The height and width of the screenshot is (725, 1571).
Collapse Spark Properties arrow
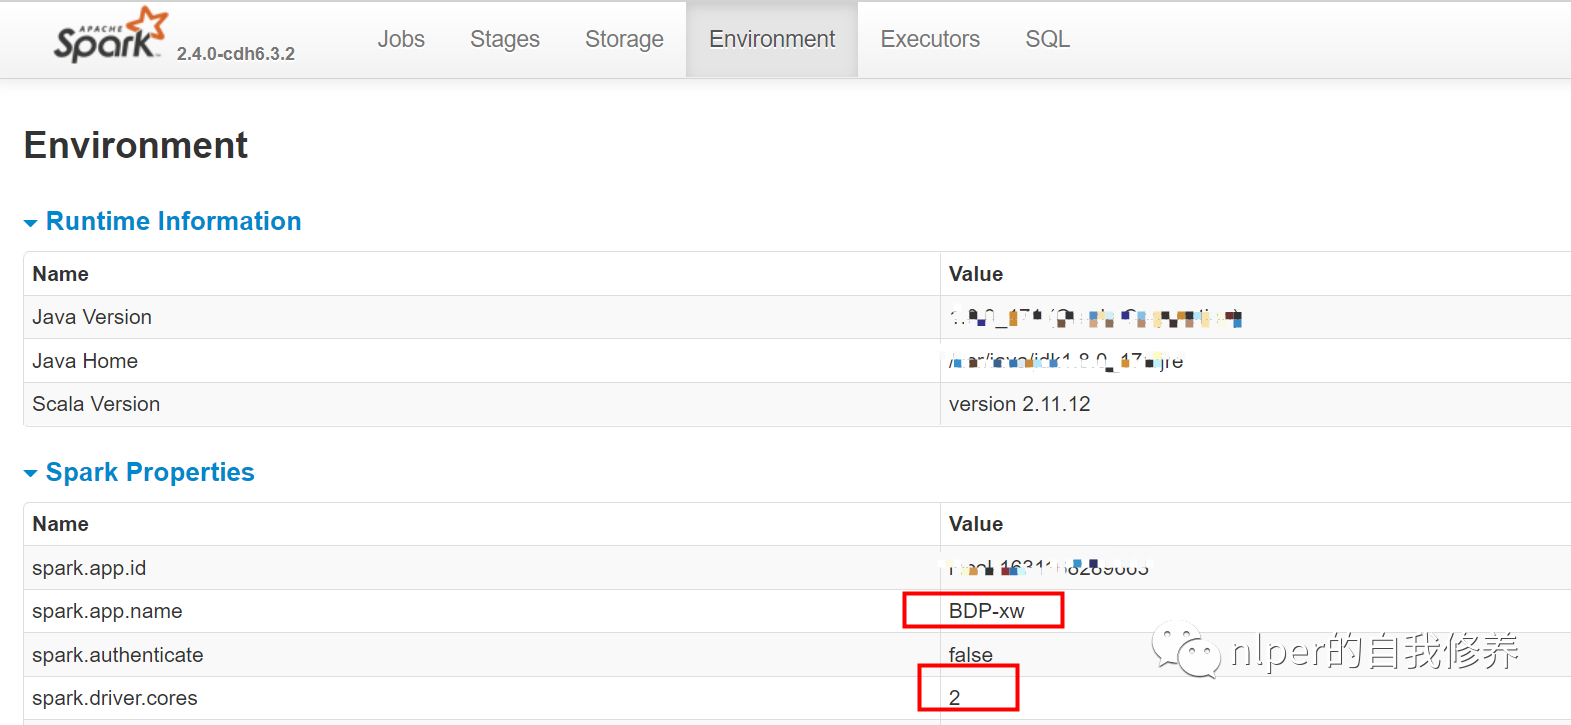(x=31, y=474)
